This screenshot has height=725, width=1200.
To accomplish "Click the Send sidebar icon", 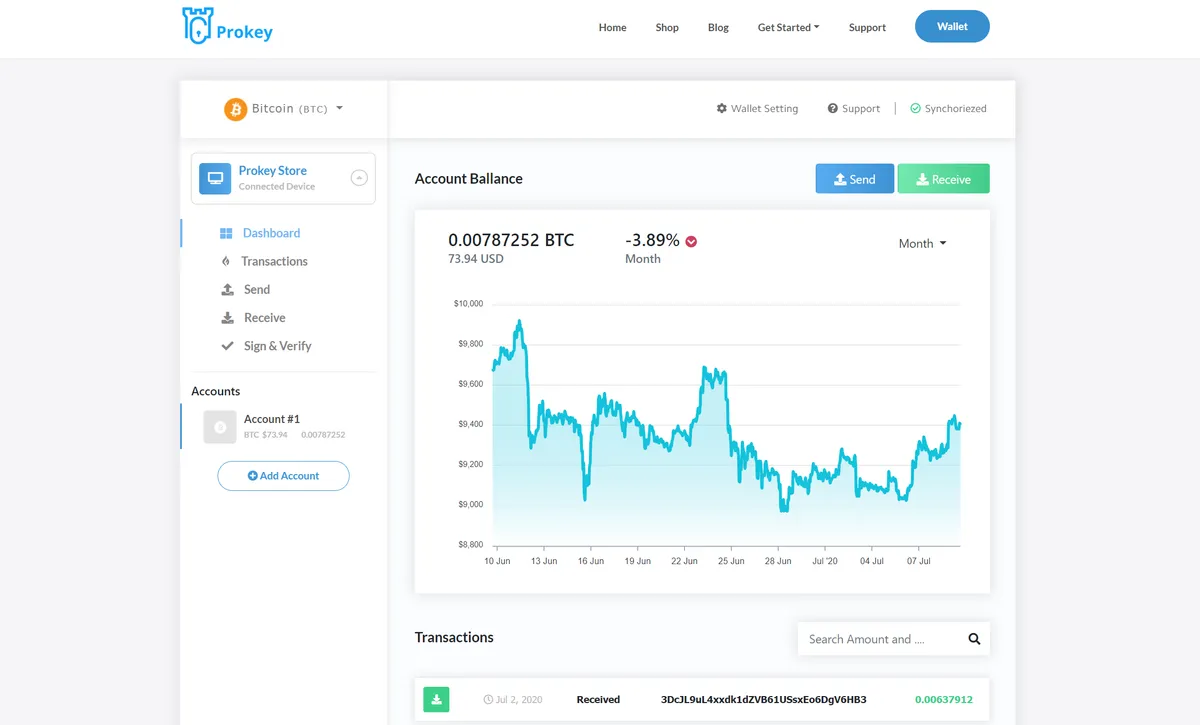I will (x=226, y=289).
